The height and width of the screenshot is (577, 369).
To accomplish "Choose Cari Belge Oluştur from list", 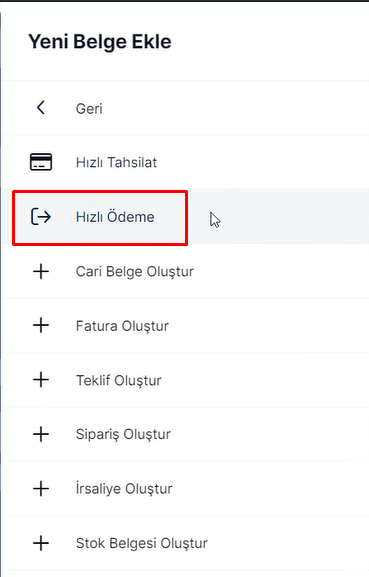I will (x=135, y=272).
